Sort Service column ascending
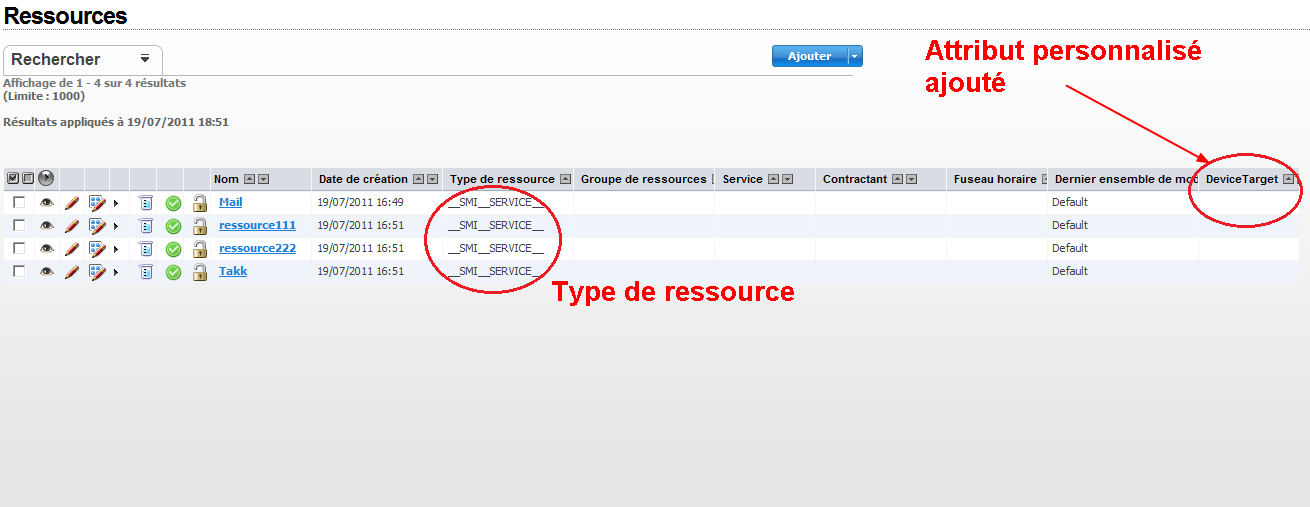Viewport: 1310px width, 507px height. coord(773,180)
